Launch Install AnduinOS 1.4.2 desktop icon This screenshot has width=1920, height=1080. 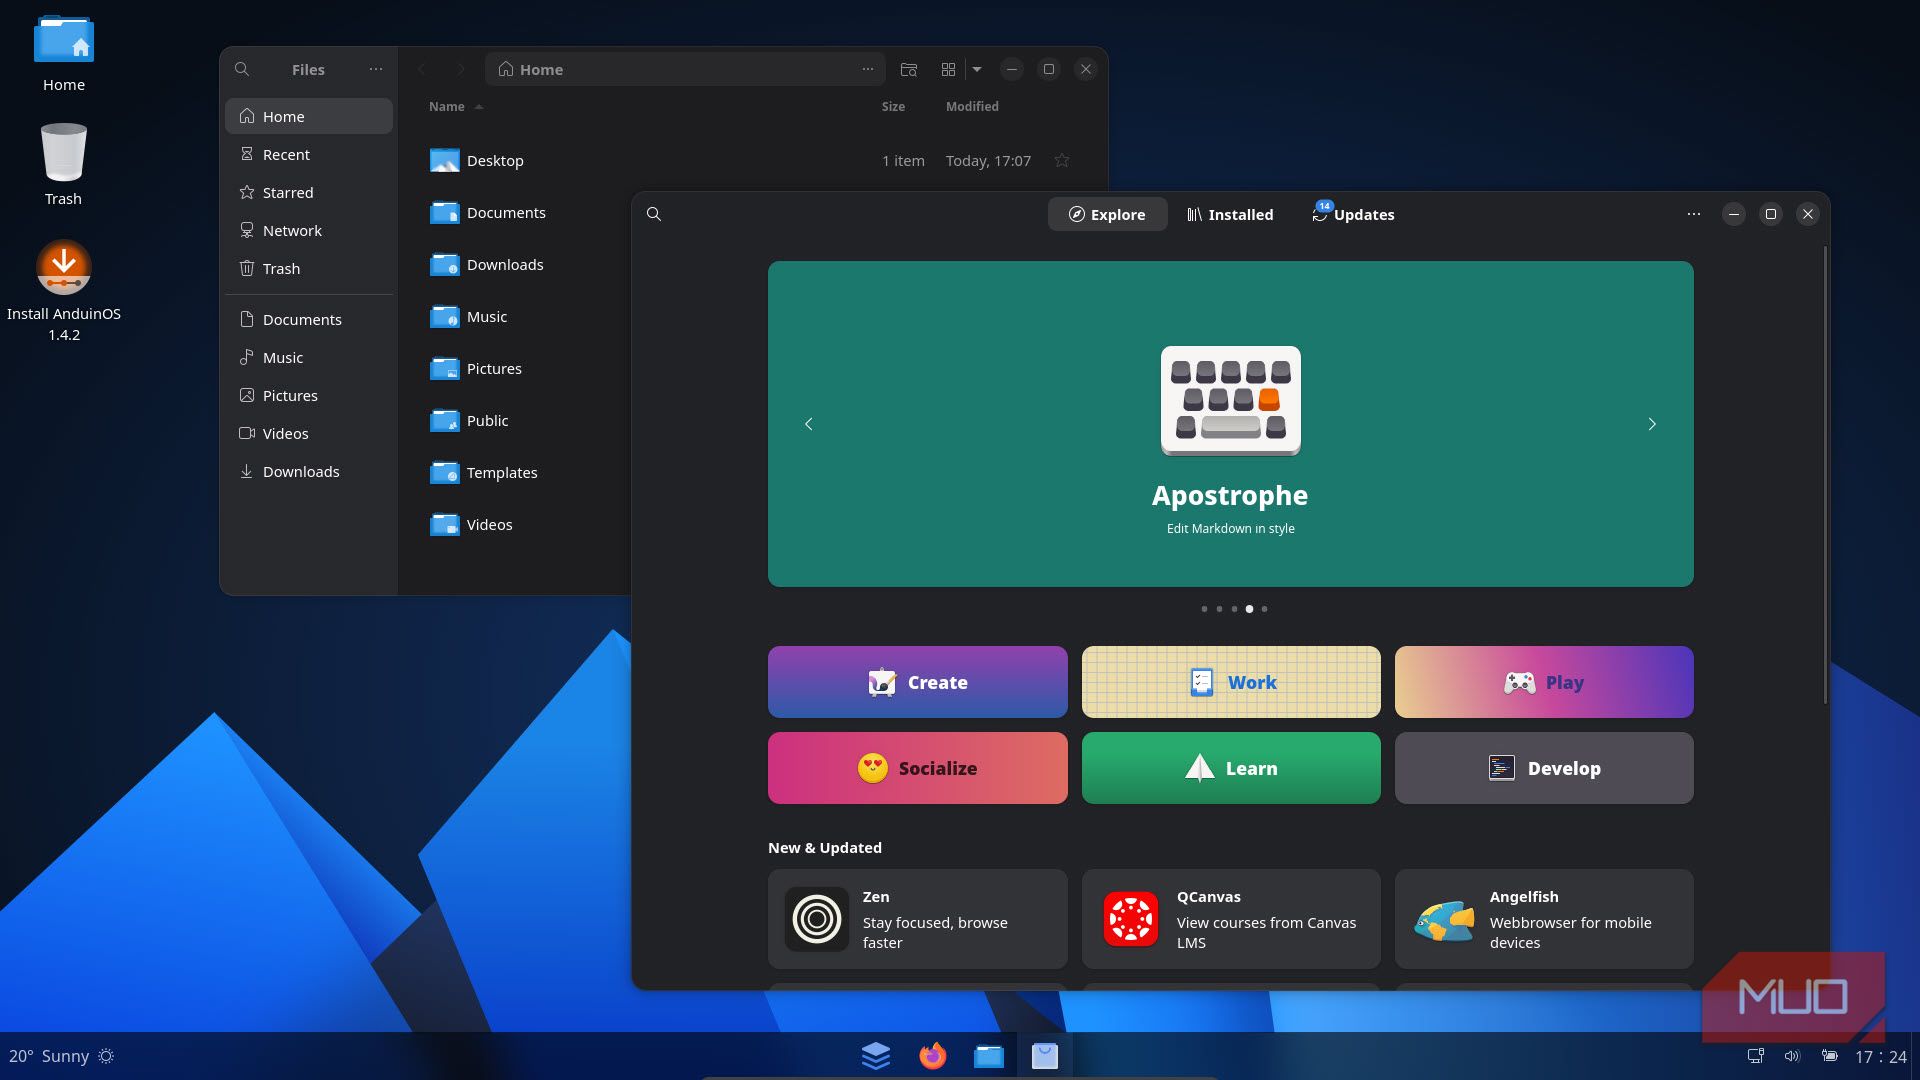(64, 291)
